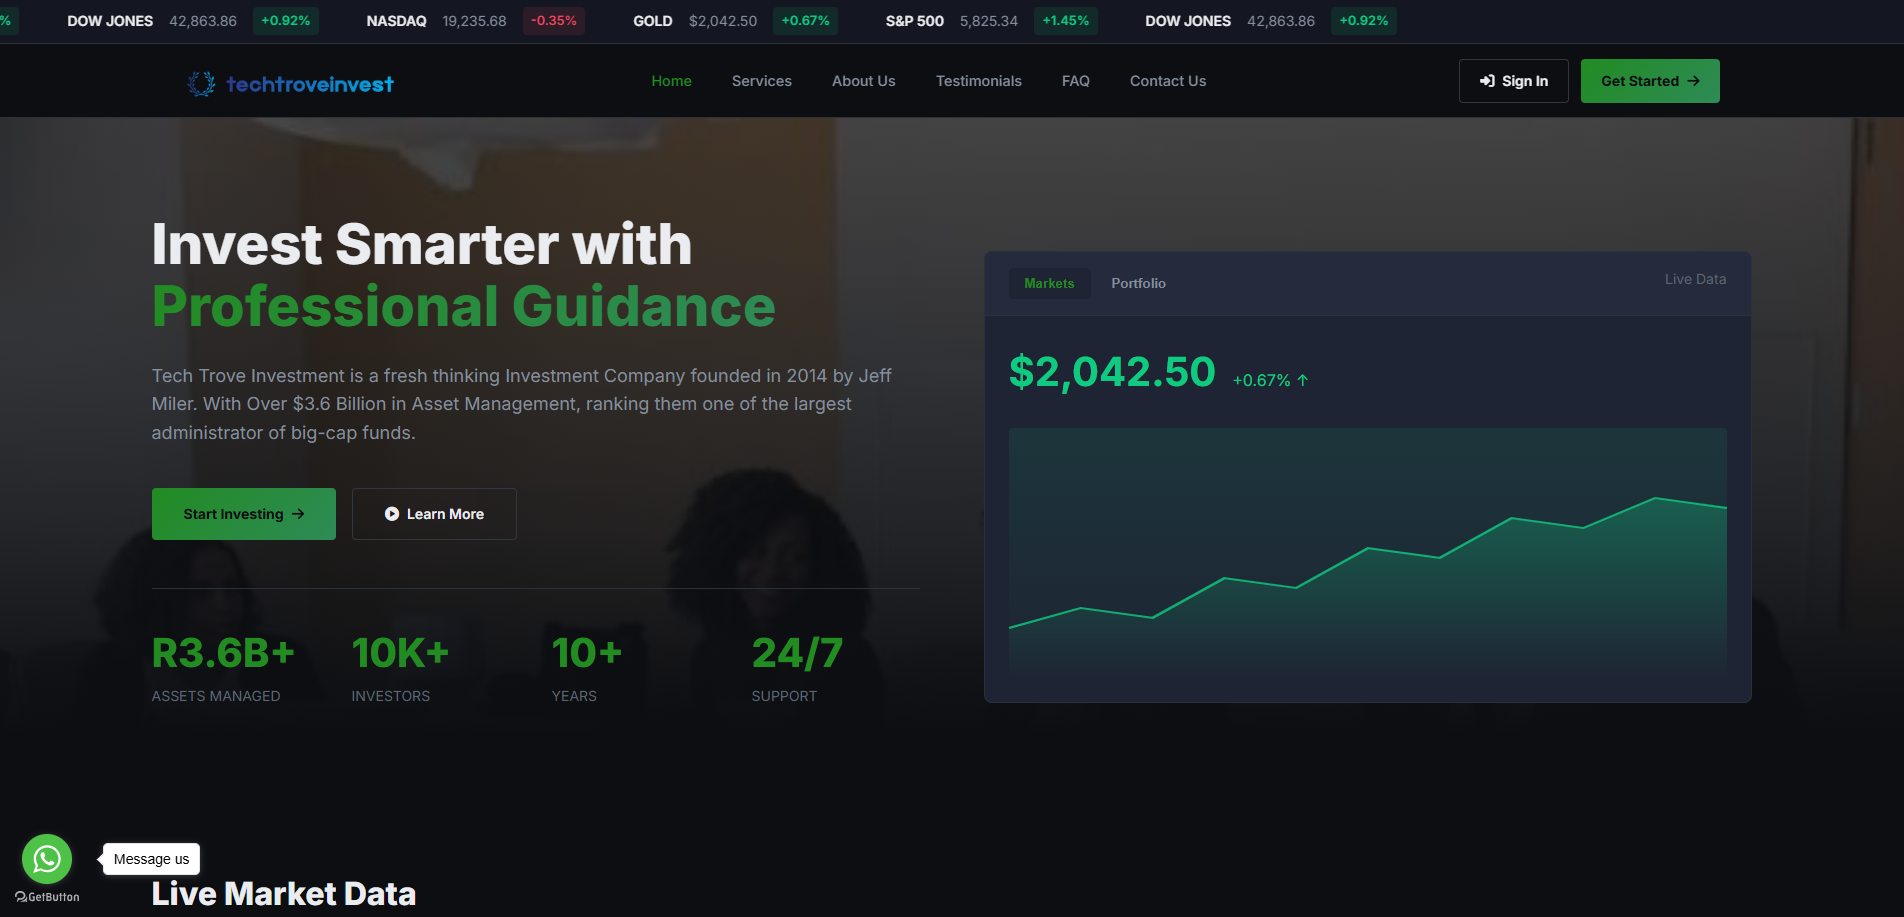Switch to the Markets tab
Screen dimensions: 1904x917
tap(1049, 283)
